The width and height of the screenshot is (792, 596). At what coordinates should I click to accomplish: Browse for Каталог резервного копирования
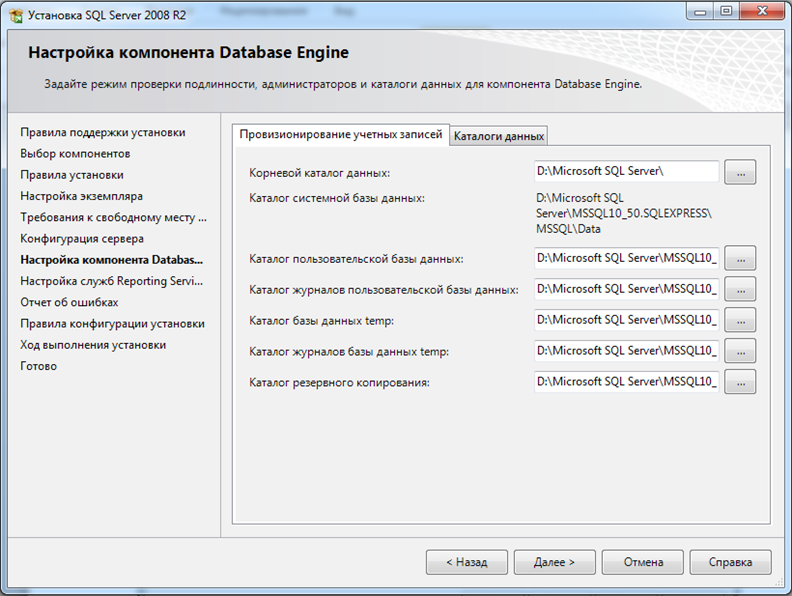pyautogui.click(x=740, y=382)
